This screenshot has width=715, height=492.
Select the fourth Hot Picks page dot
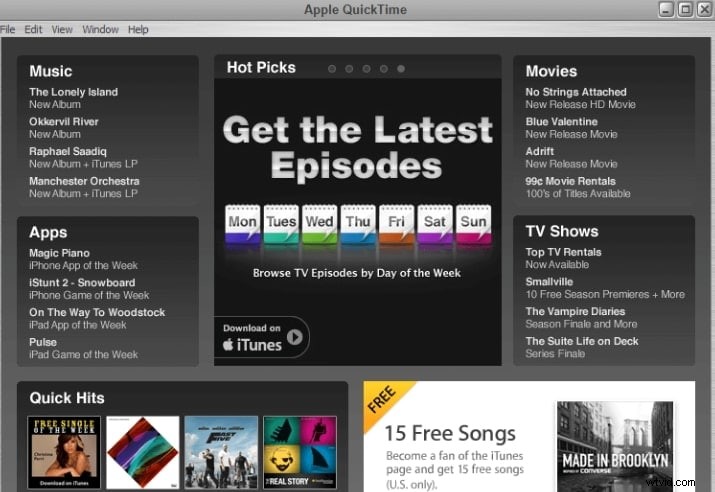pyautogui.click(x=384, y=69)
